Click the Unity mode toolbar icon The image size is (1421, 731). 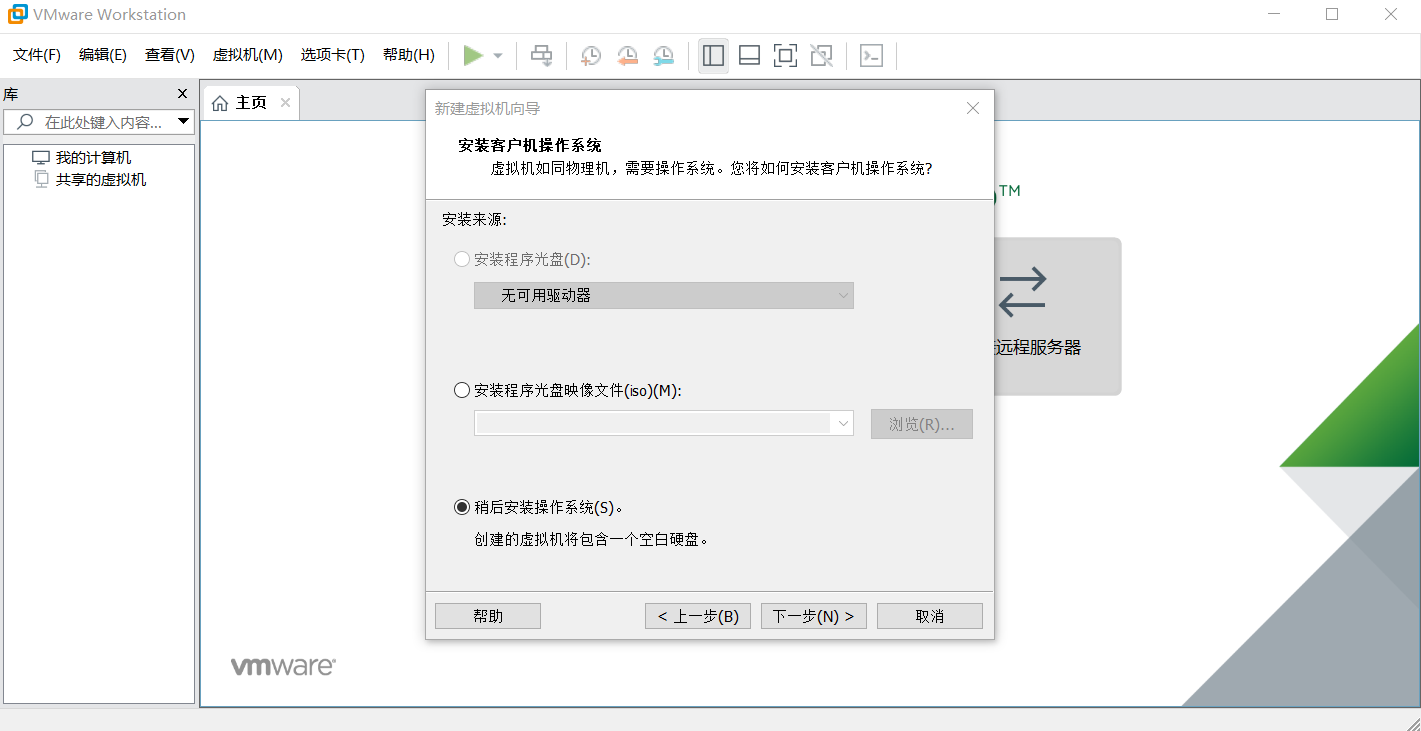point(821,56)
